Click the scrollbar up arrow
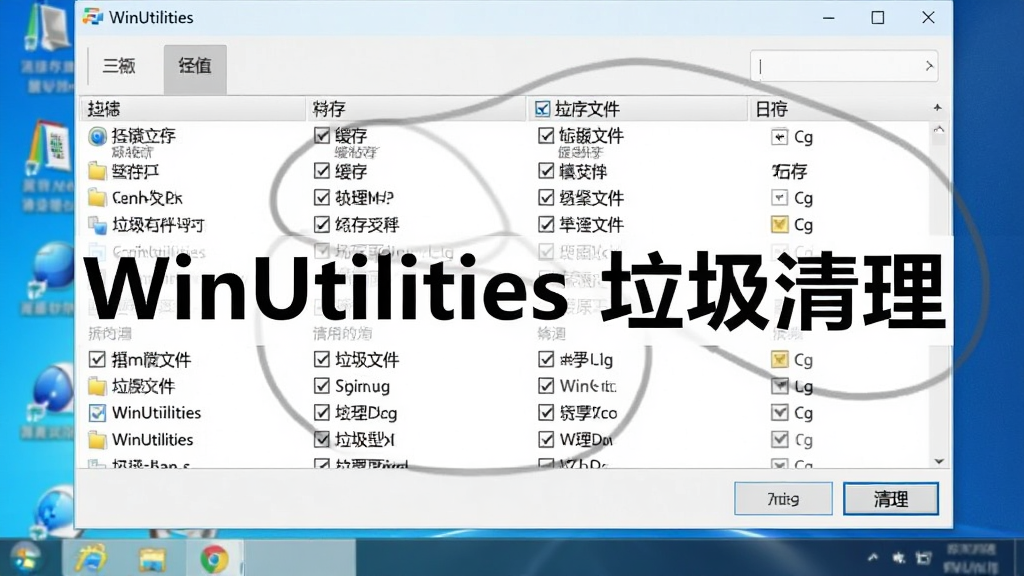The width and height of the screenshot is (1024, 576). point(938,129)
